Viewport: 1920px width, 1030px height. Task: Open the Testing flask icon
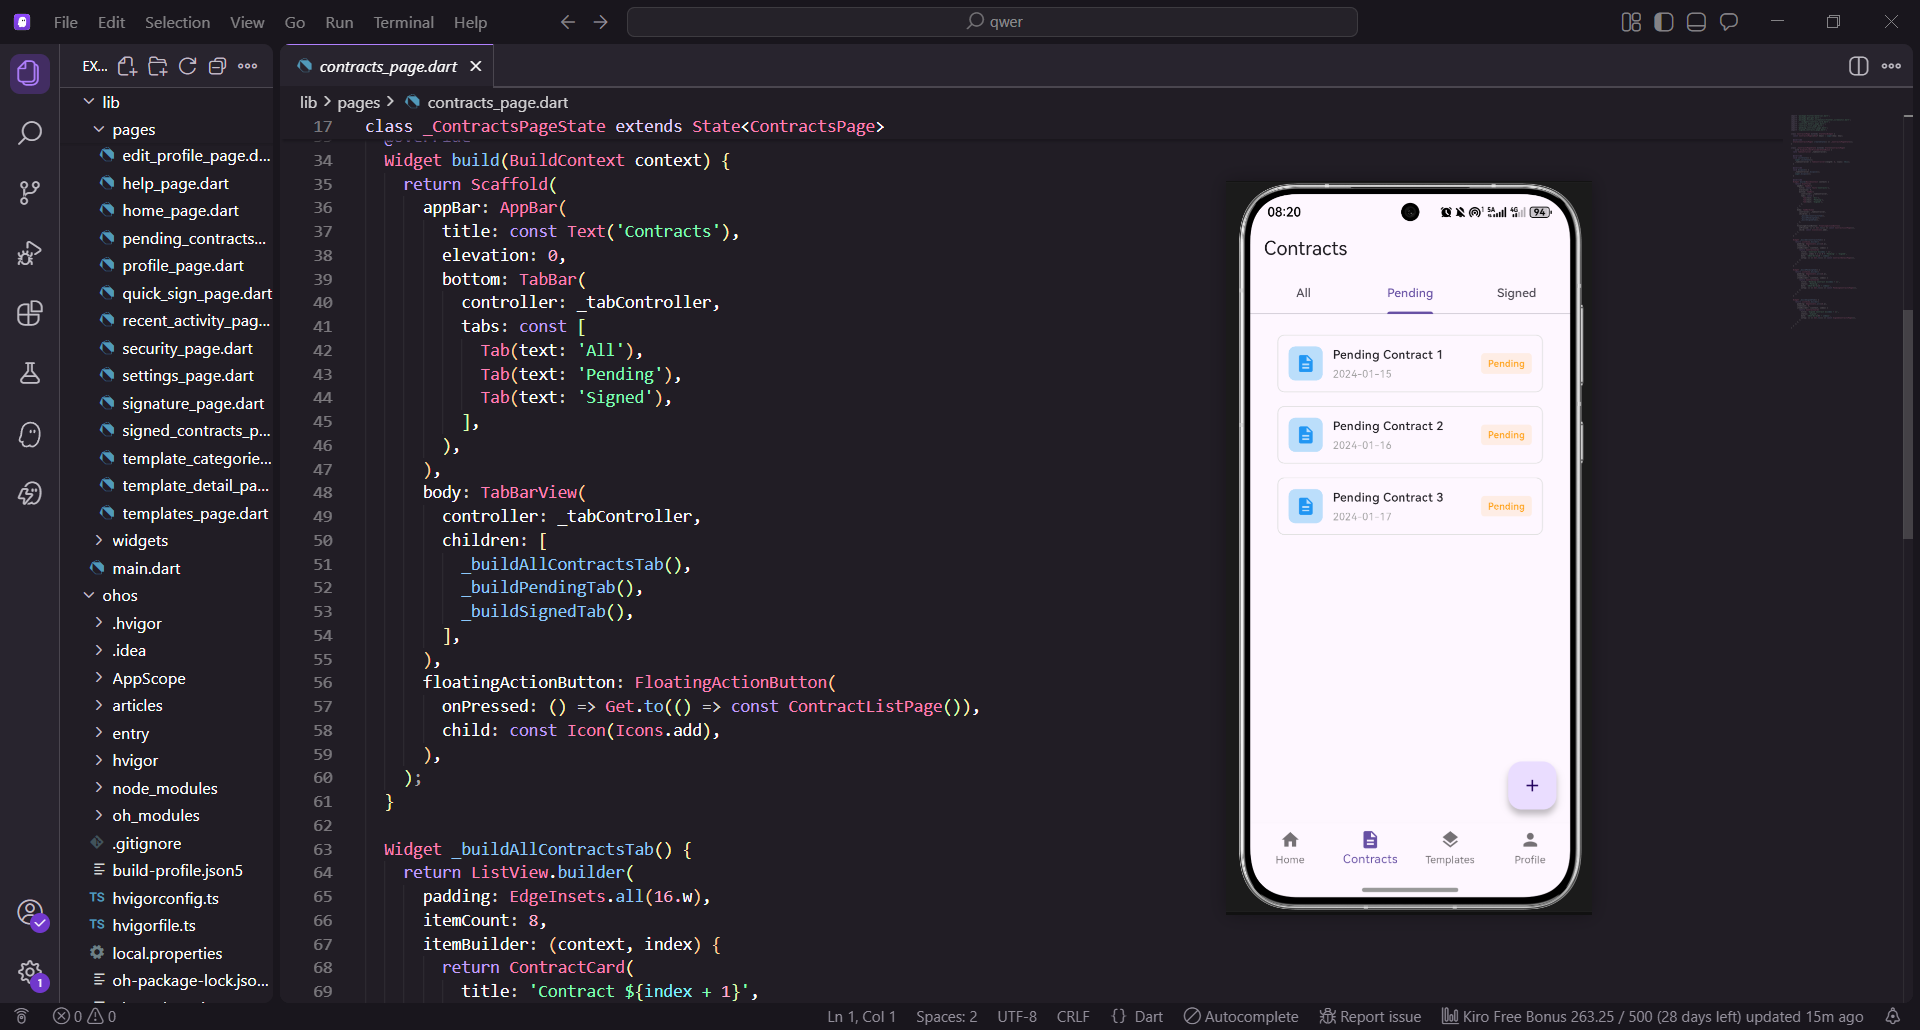click(x=30, y=373)
